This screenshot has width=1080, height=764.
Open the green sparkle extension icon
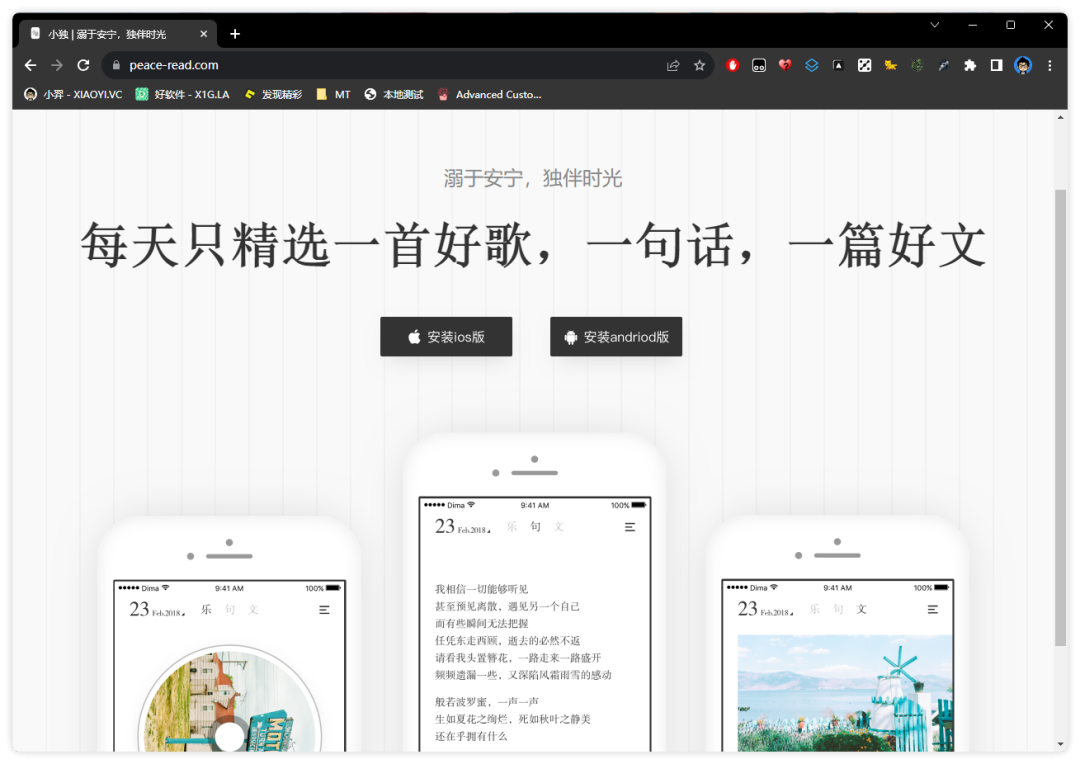coord(917,65)
